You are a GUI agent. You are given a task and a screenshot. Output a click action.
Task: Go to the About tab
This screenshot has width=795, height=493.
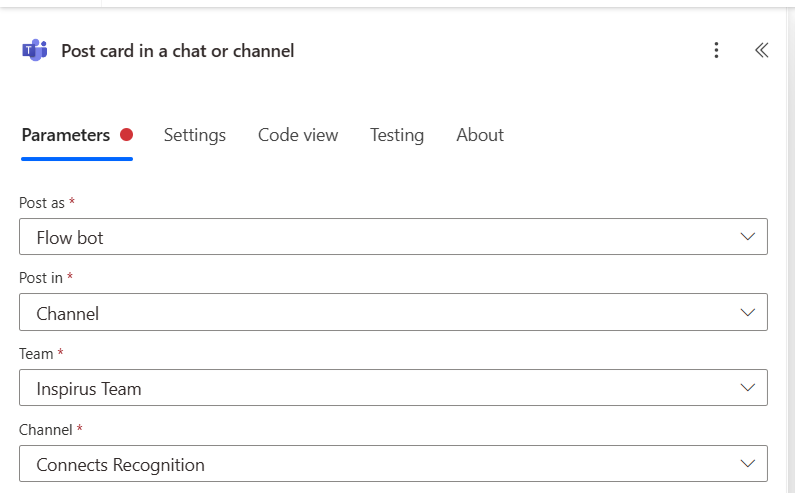point(480,135)
